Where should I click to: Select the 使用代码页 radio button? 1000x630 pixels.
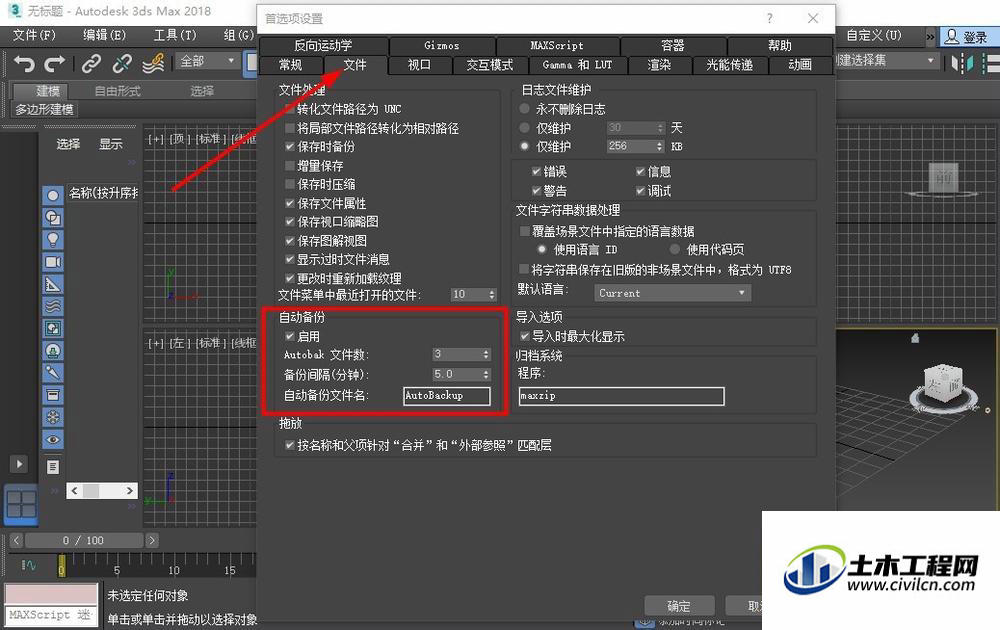(675, 249)
